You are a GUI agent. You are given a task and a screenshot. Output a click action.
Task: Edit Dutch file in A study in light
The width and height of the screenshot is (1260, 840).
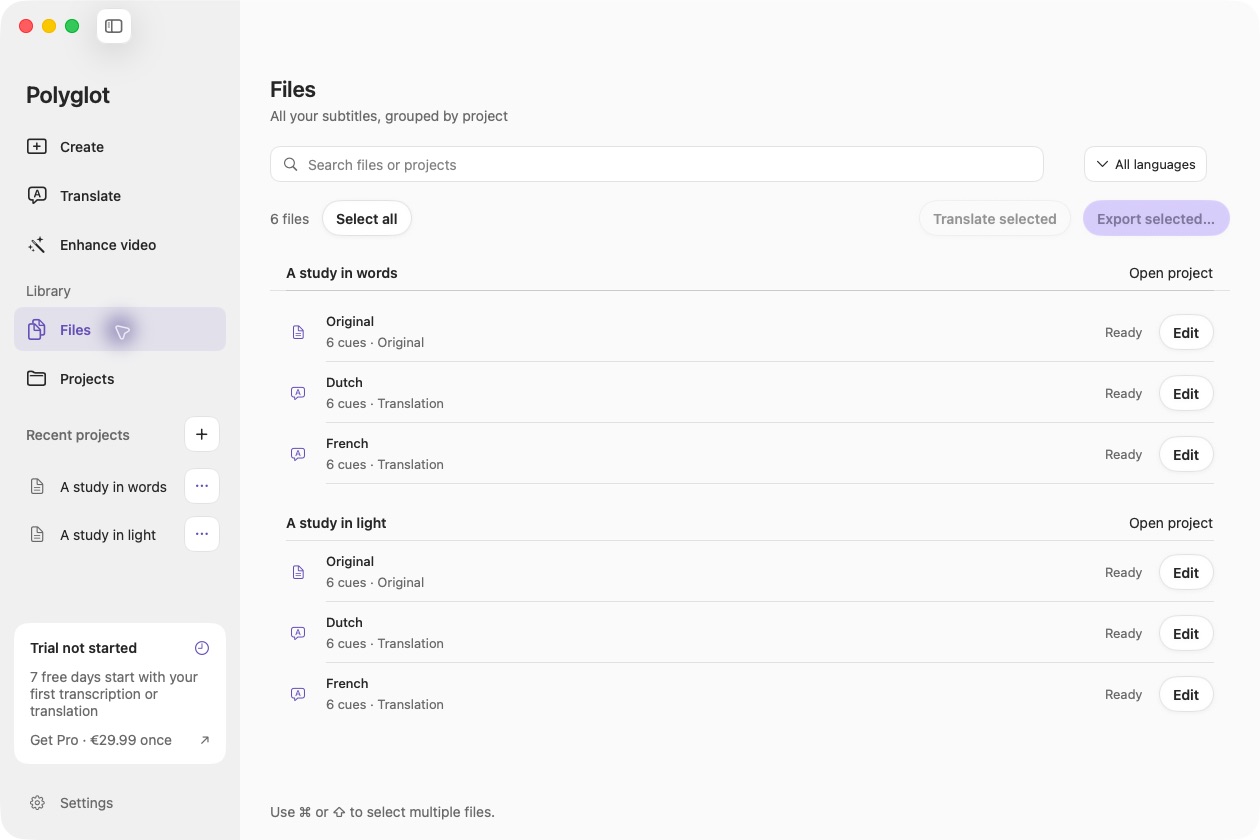coord(1186,634)
